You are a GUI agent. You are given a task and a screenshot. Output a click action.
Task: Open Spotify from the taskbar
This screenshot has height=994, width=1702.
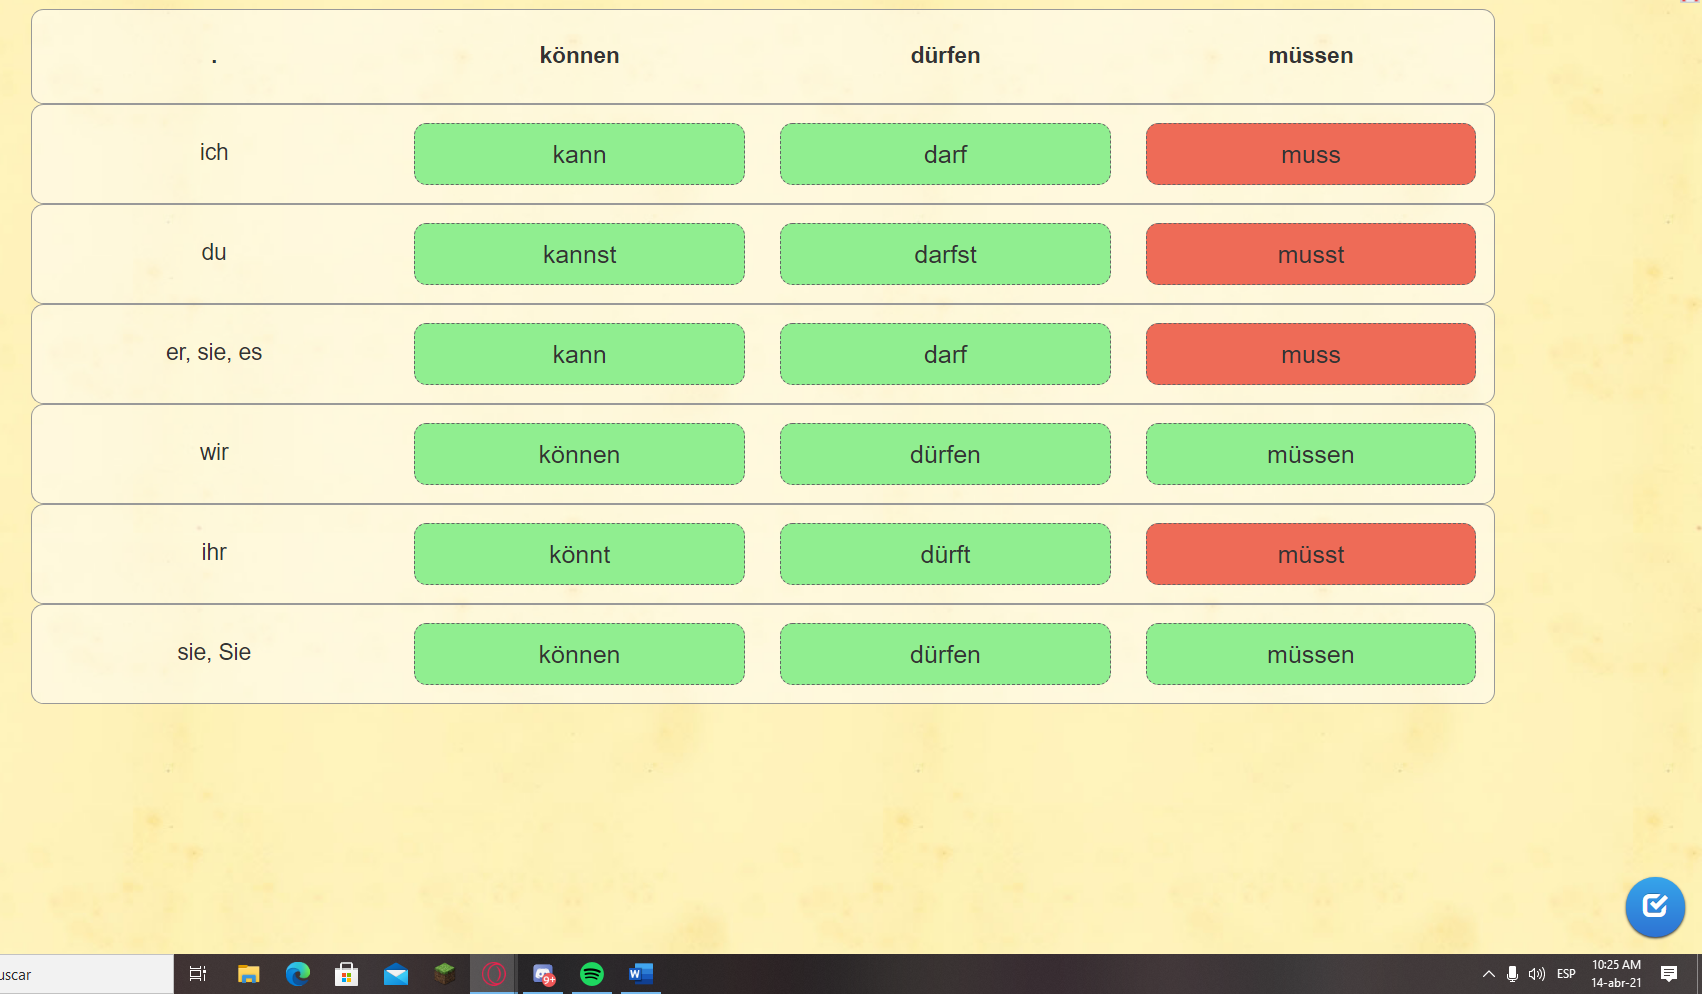point(592,974)
